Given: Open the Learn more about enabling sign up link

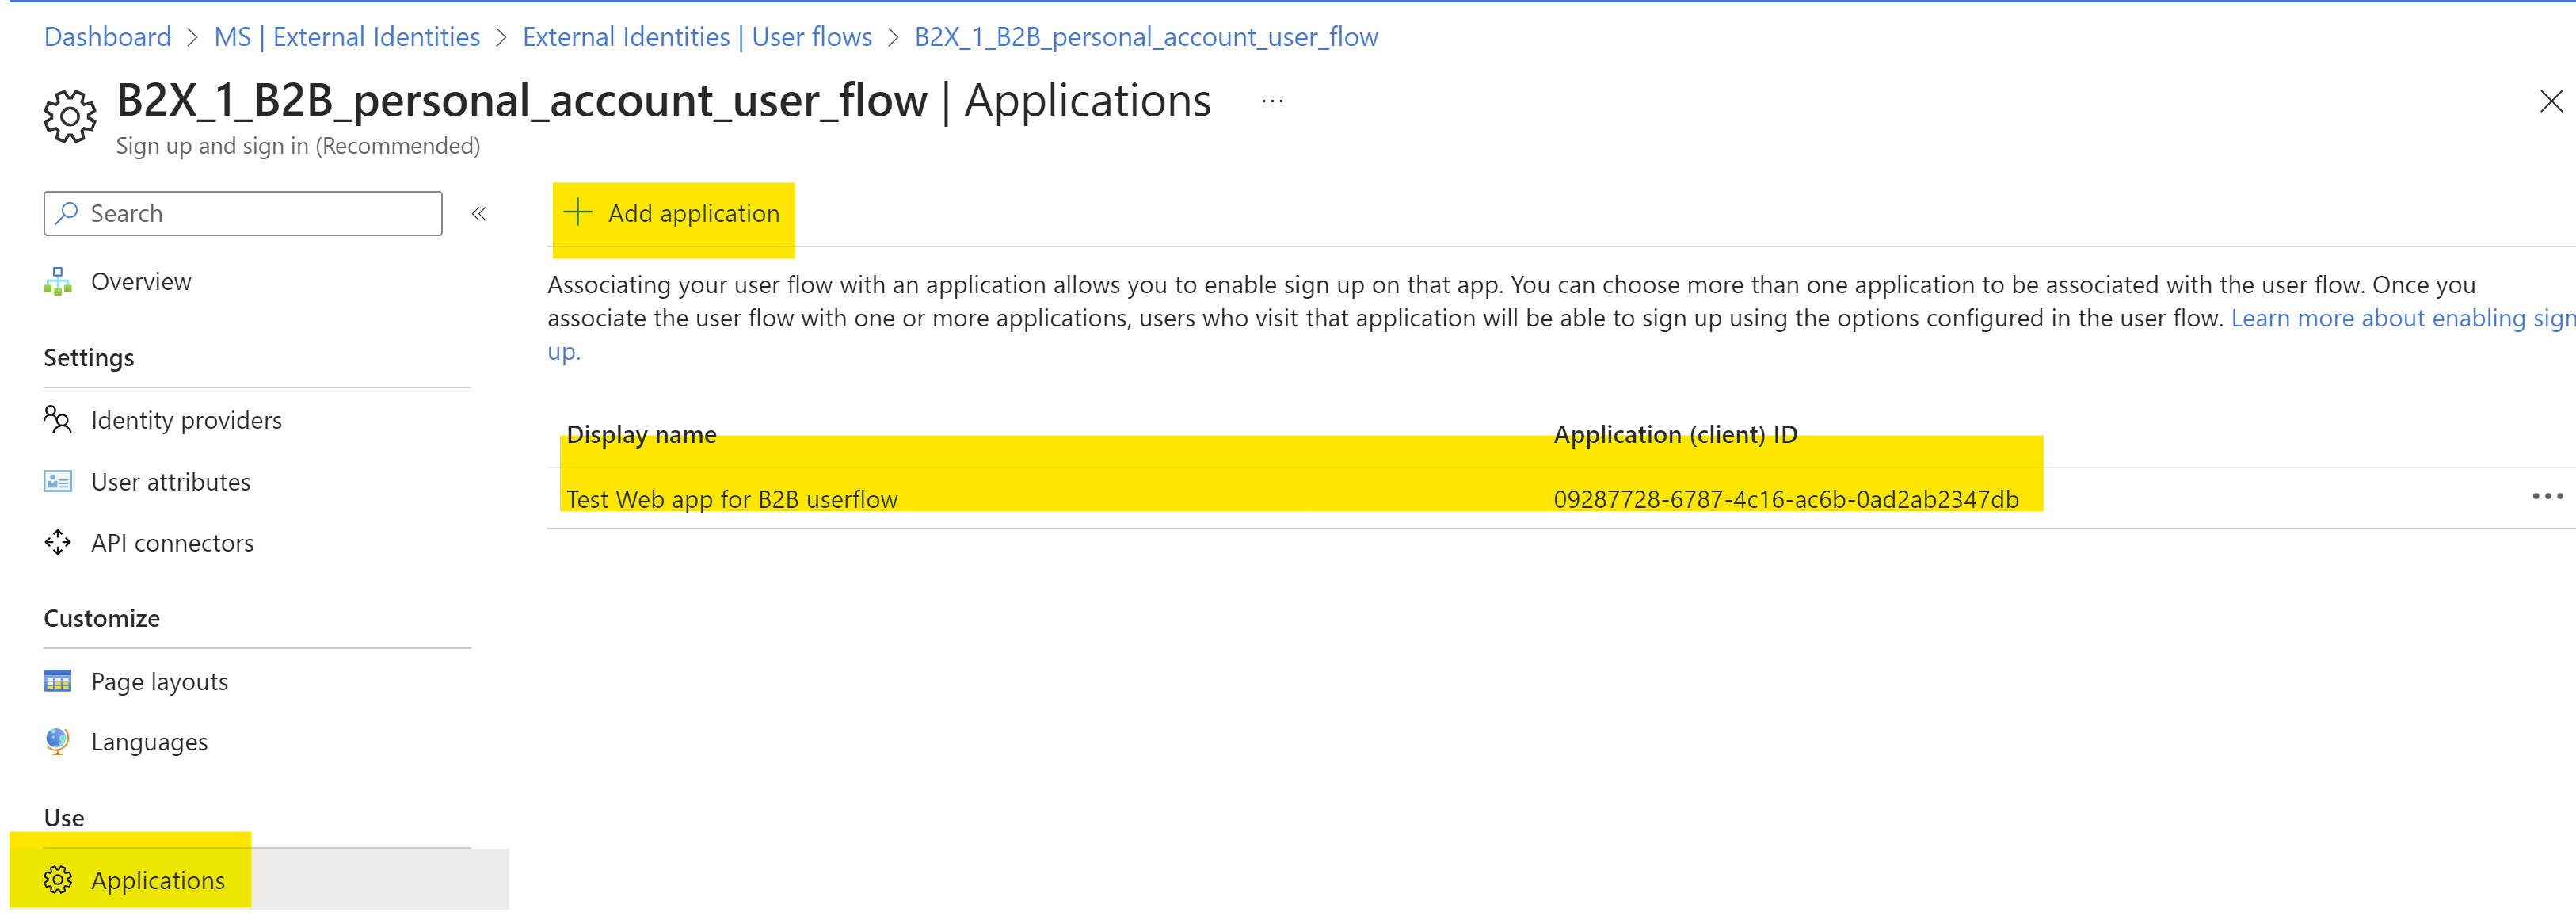Looking at the screenshot, I should (2400, 318).
